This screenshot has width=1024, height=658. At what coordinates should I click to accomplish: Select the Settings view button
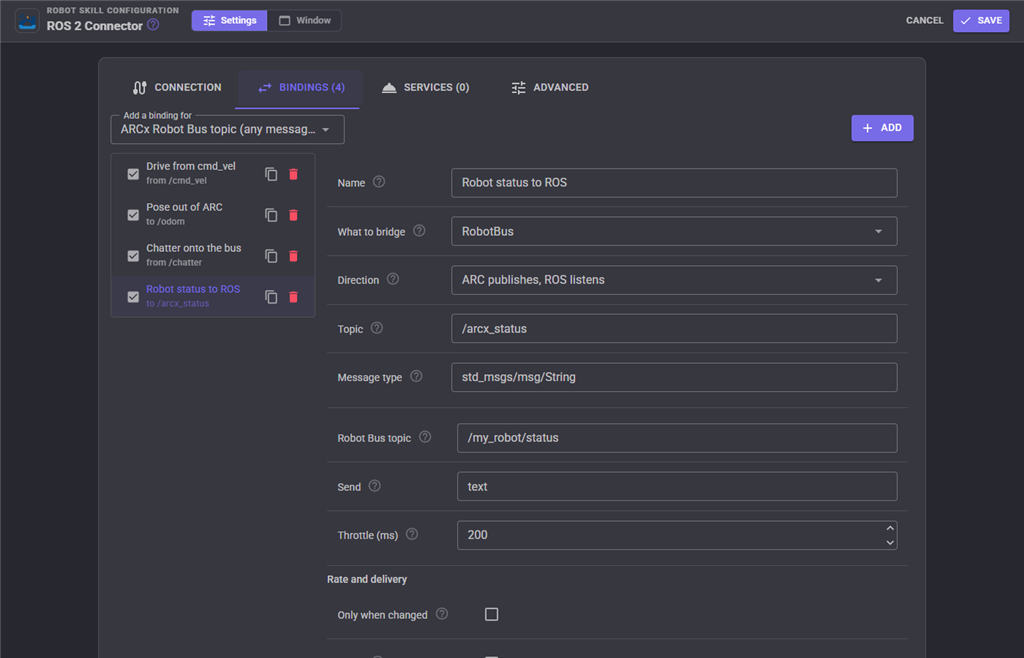tap(229, 20)
